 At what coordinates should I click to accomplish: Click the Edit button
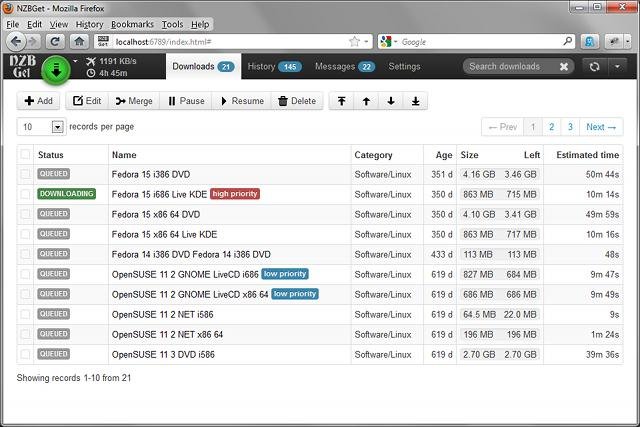tap(87, 101)
